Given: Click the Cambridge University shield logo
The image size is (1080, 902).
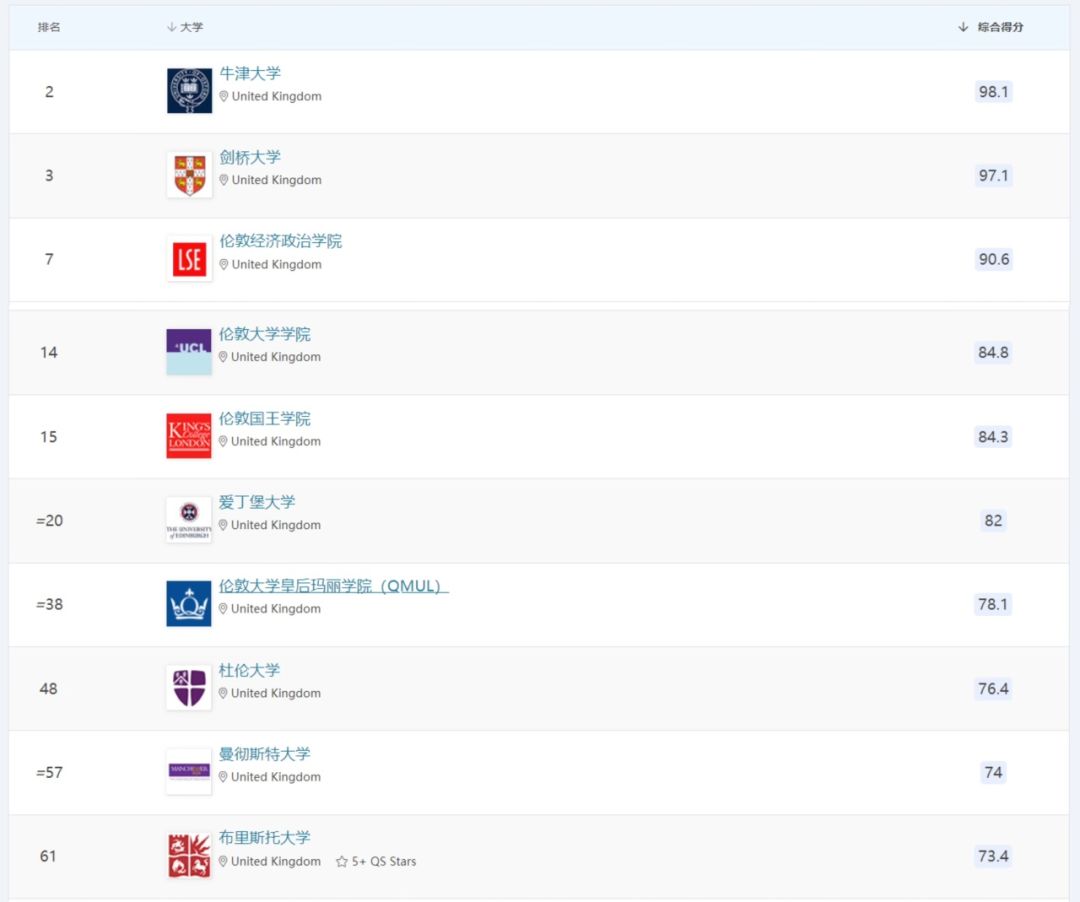Looking at the screenshot, I should [189, 175].
